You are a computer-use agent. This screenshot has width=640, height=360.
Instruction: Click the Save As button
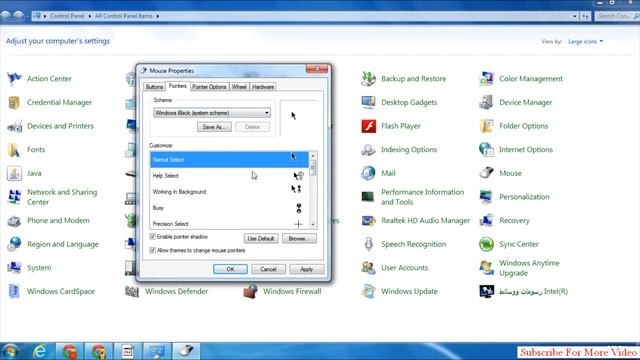[214, 127]
